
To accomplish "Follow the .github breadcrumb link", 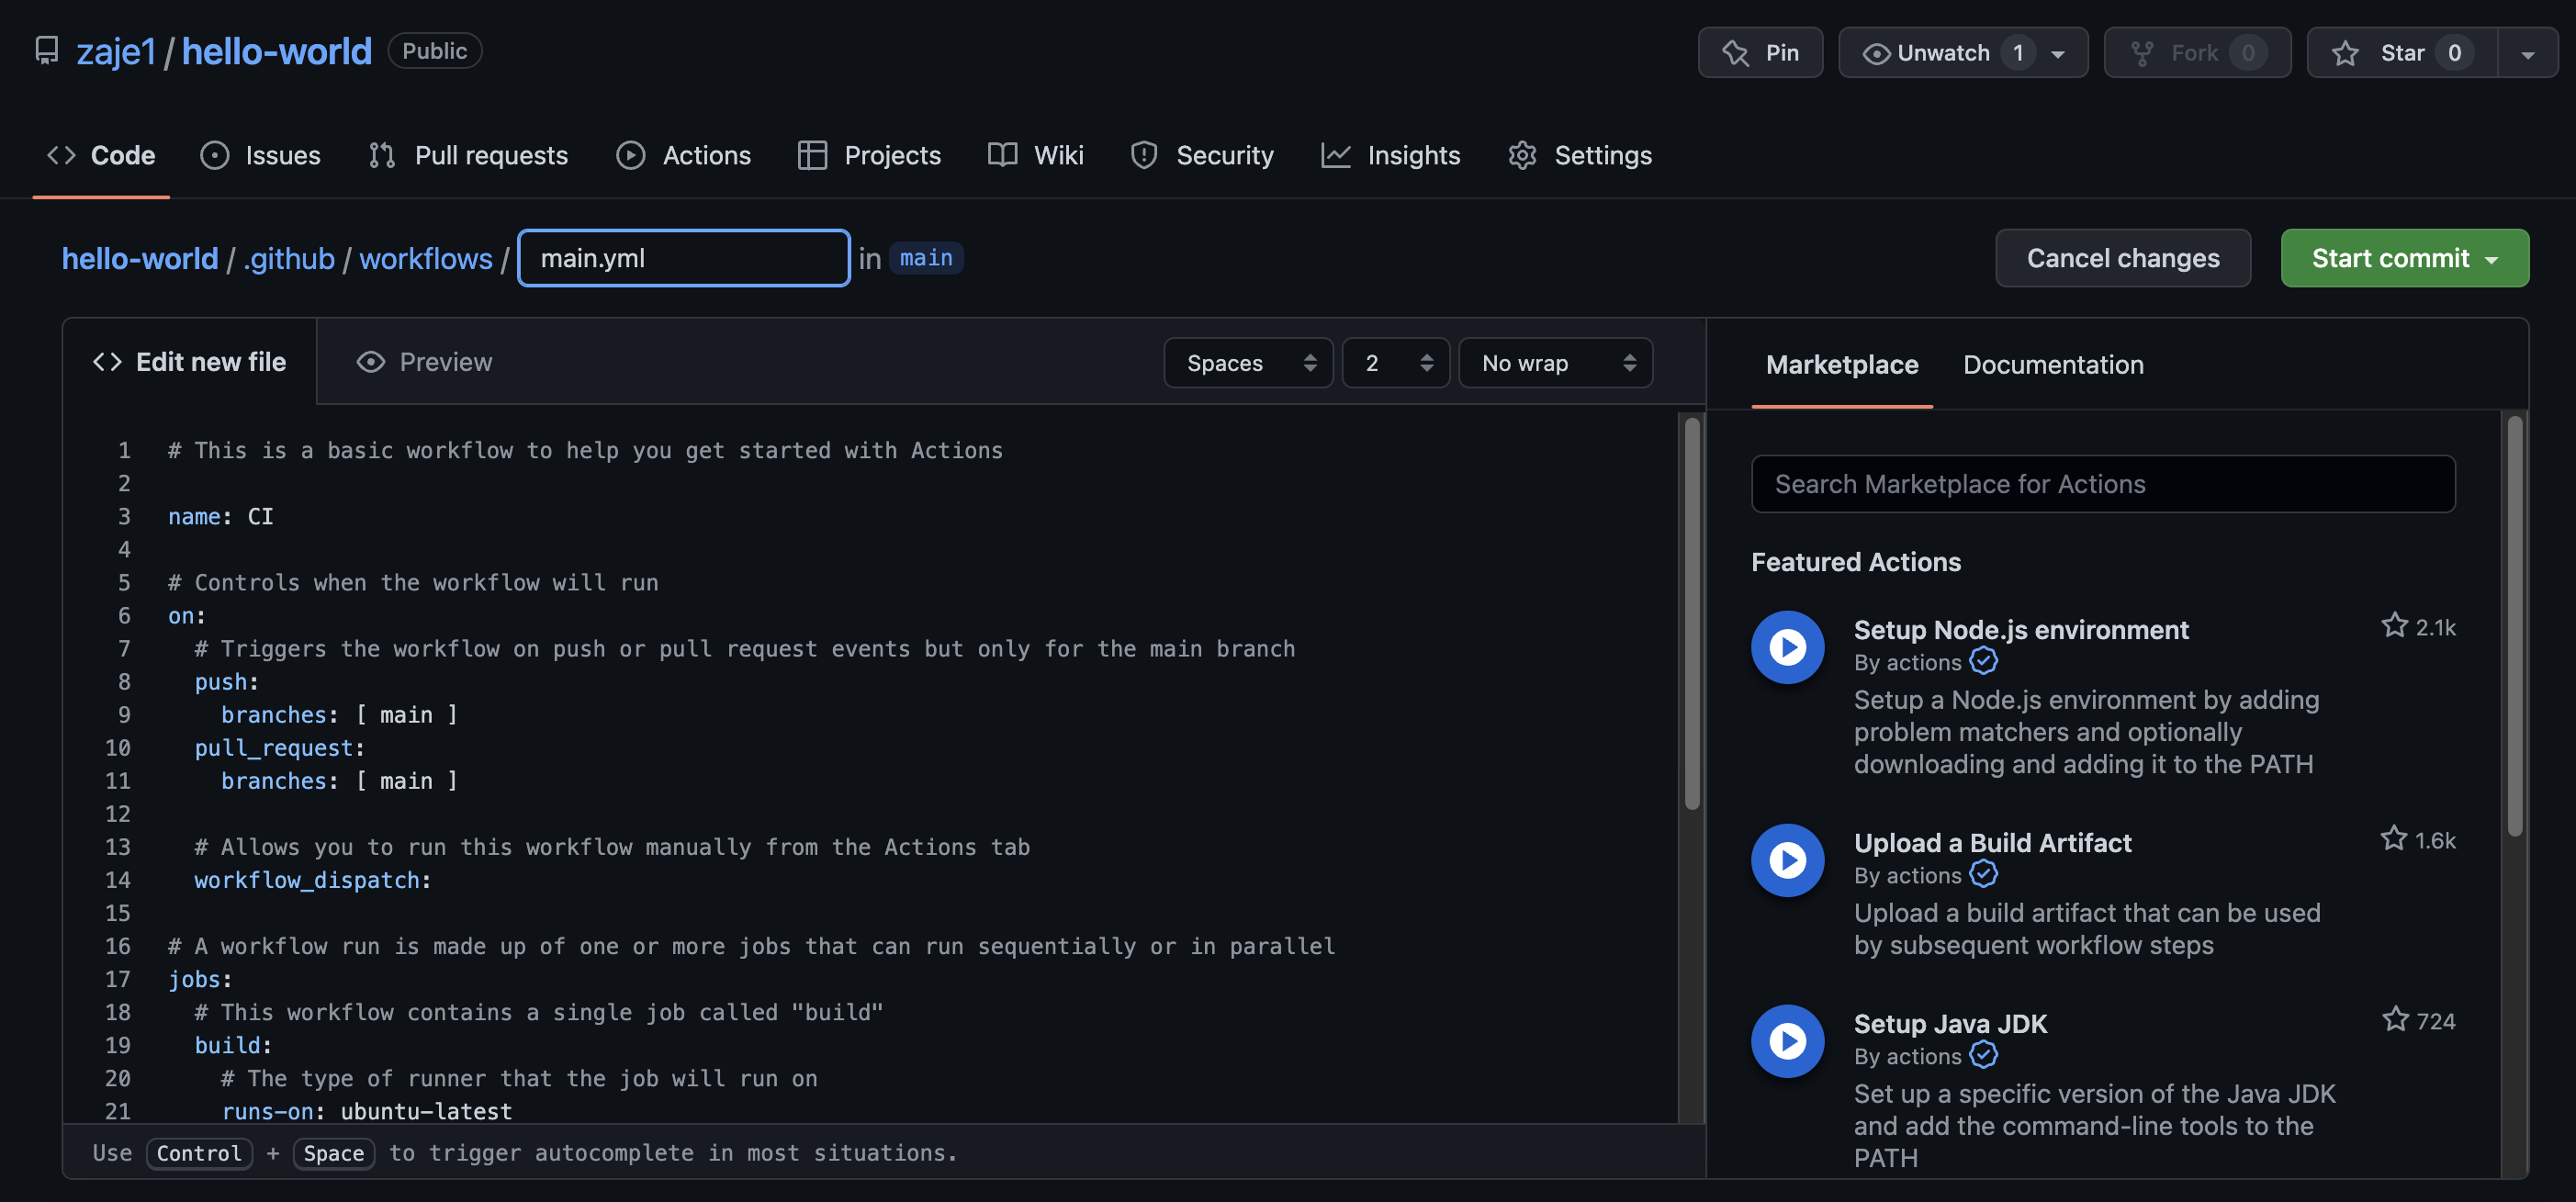I will (289, 259).
